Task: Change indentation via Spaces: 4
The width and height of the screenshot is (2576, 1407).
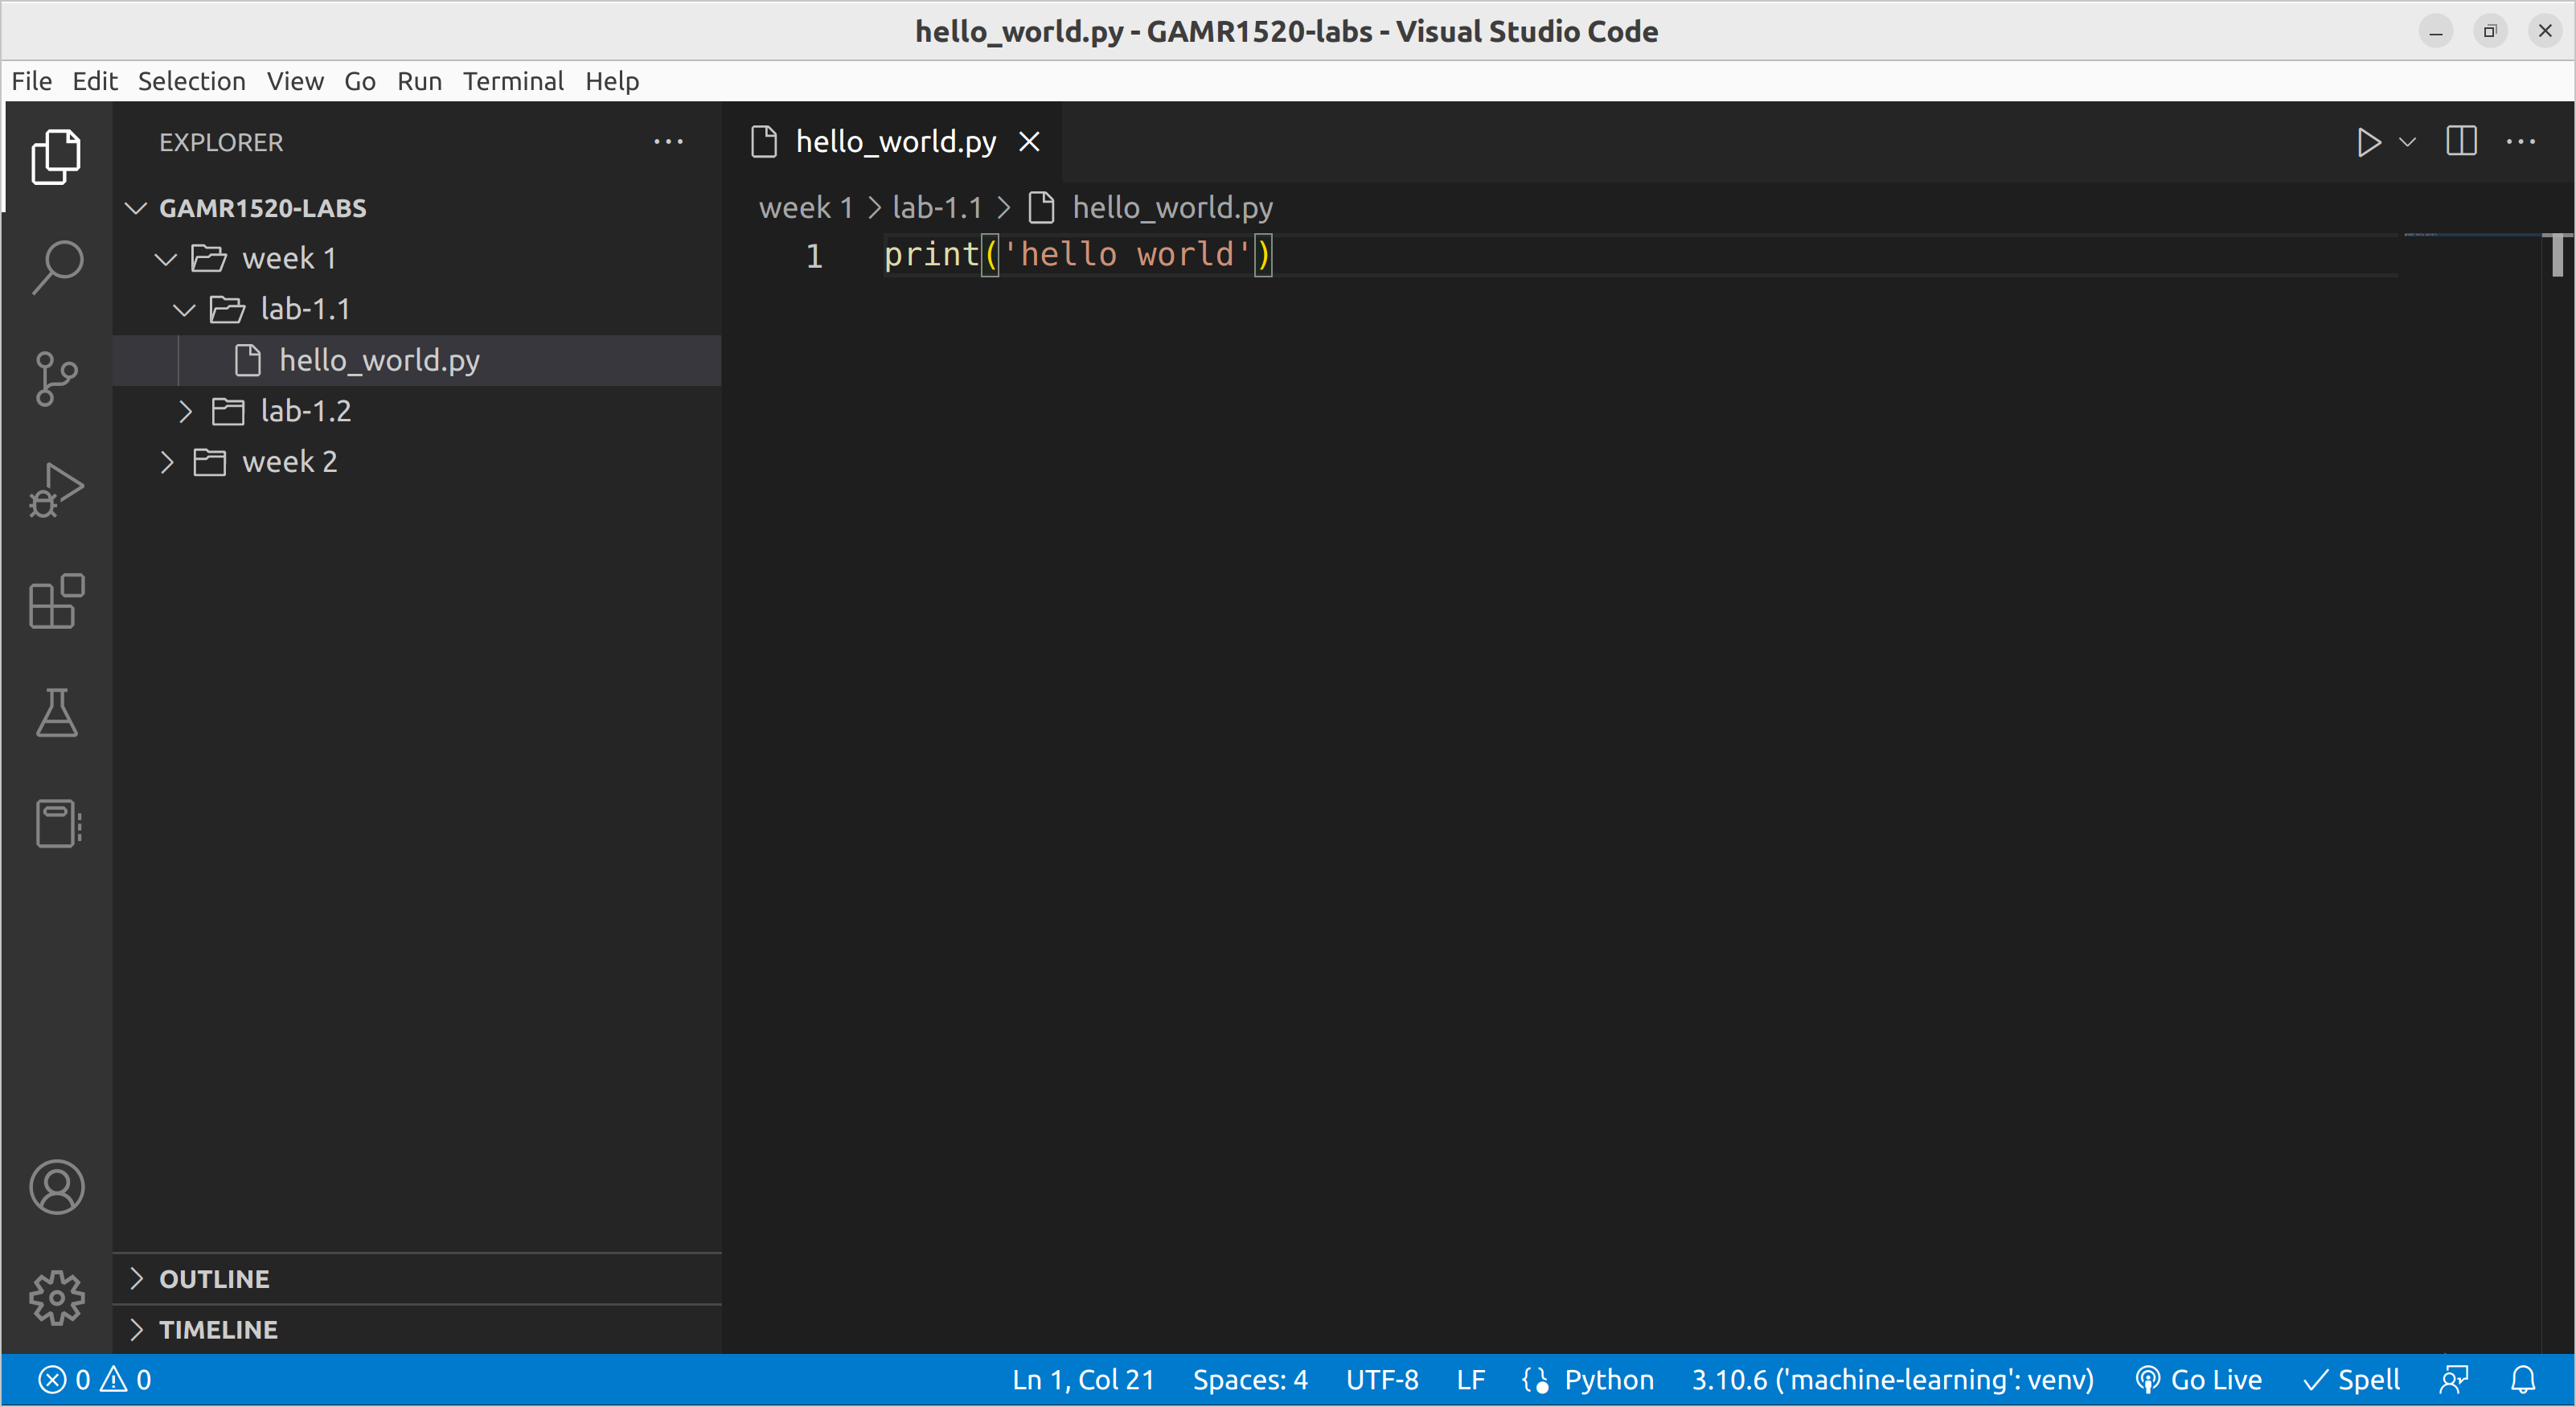Action: pyautogui.click(x=1250, y=1380)
